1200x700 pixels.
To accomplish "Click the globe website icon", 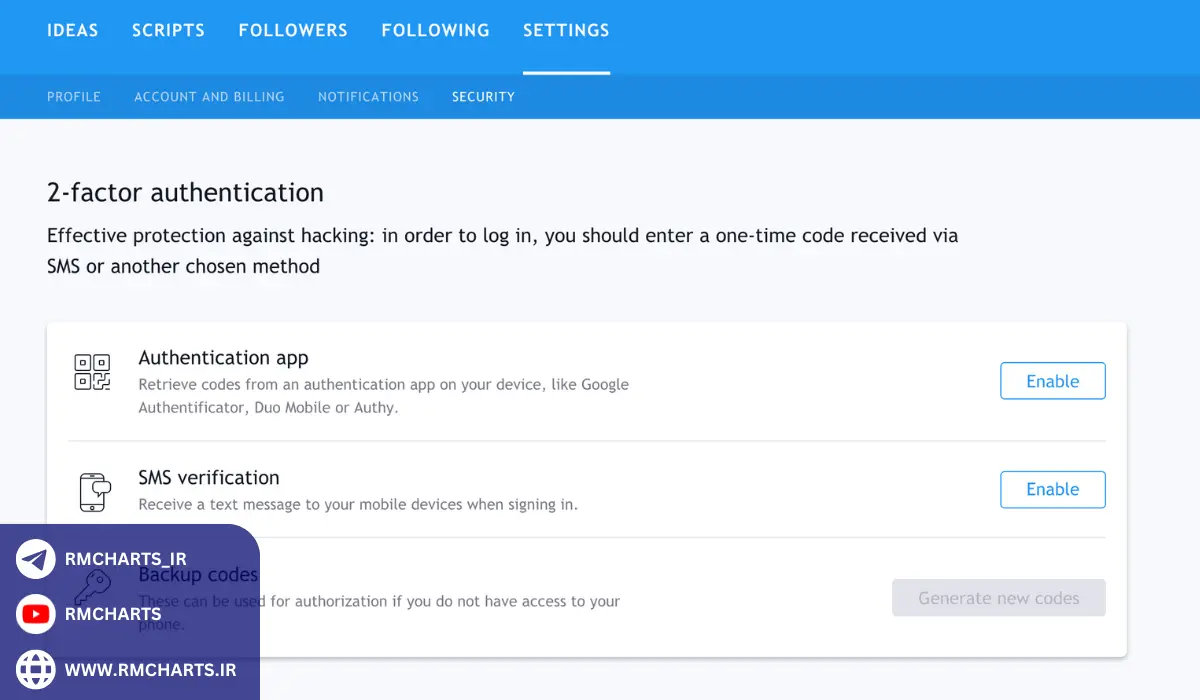I will [x=36, y=669].
